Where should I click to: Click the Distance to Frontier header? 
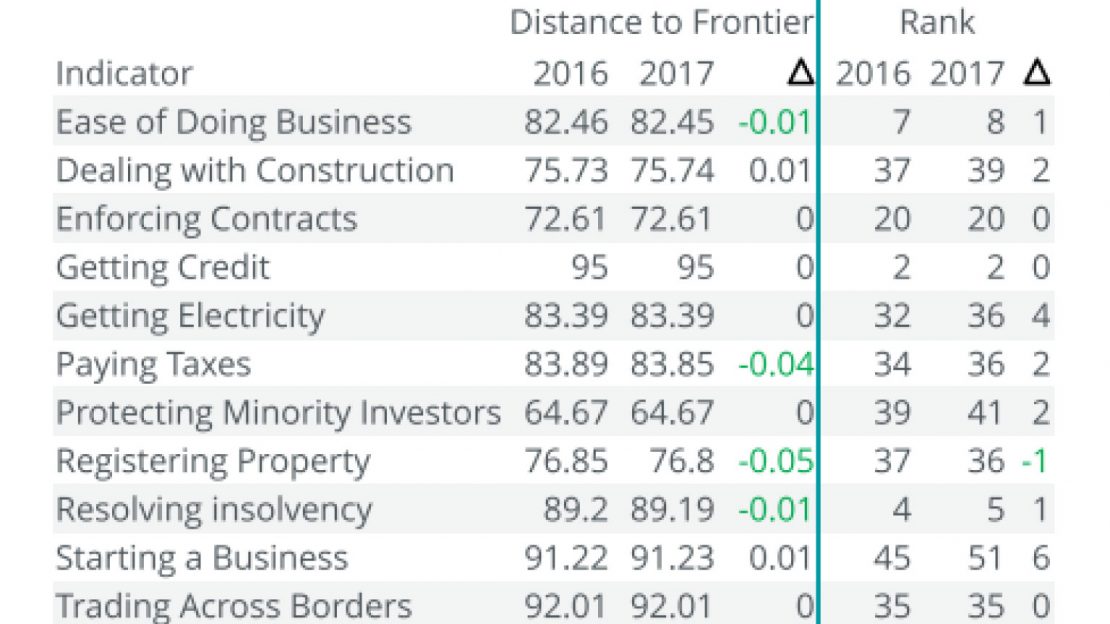pyautogui.click(x=661, y=22)
